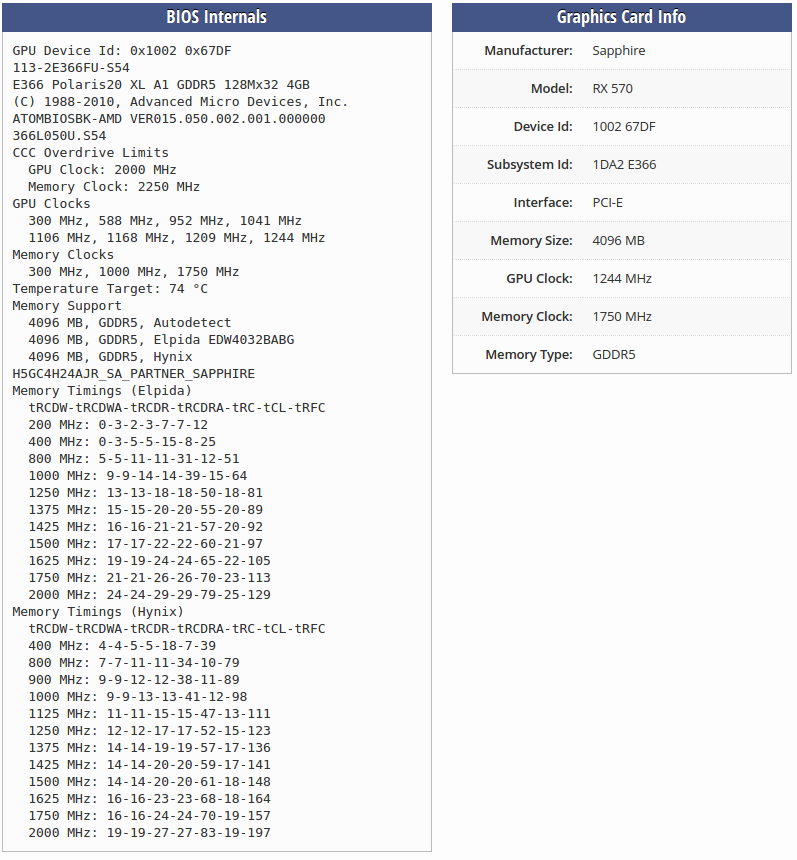797x860 pixels.
Task: Click the Graphics Card Info header
Action: pyautogui.click(x=621, y=17)
